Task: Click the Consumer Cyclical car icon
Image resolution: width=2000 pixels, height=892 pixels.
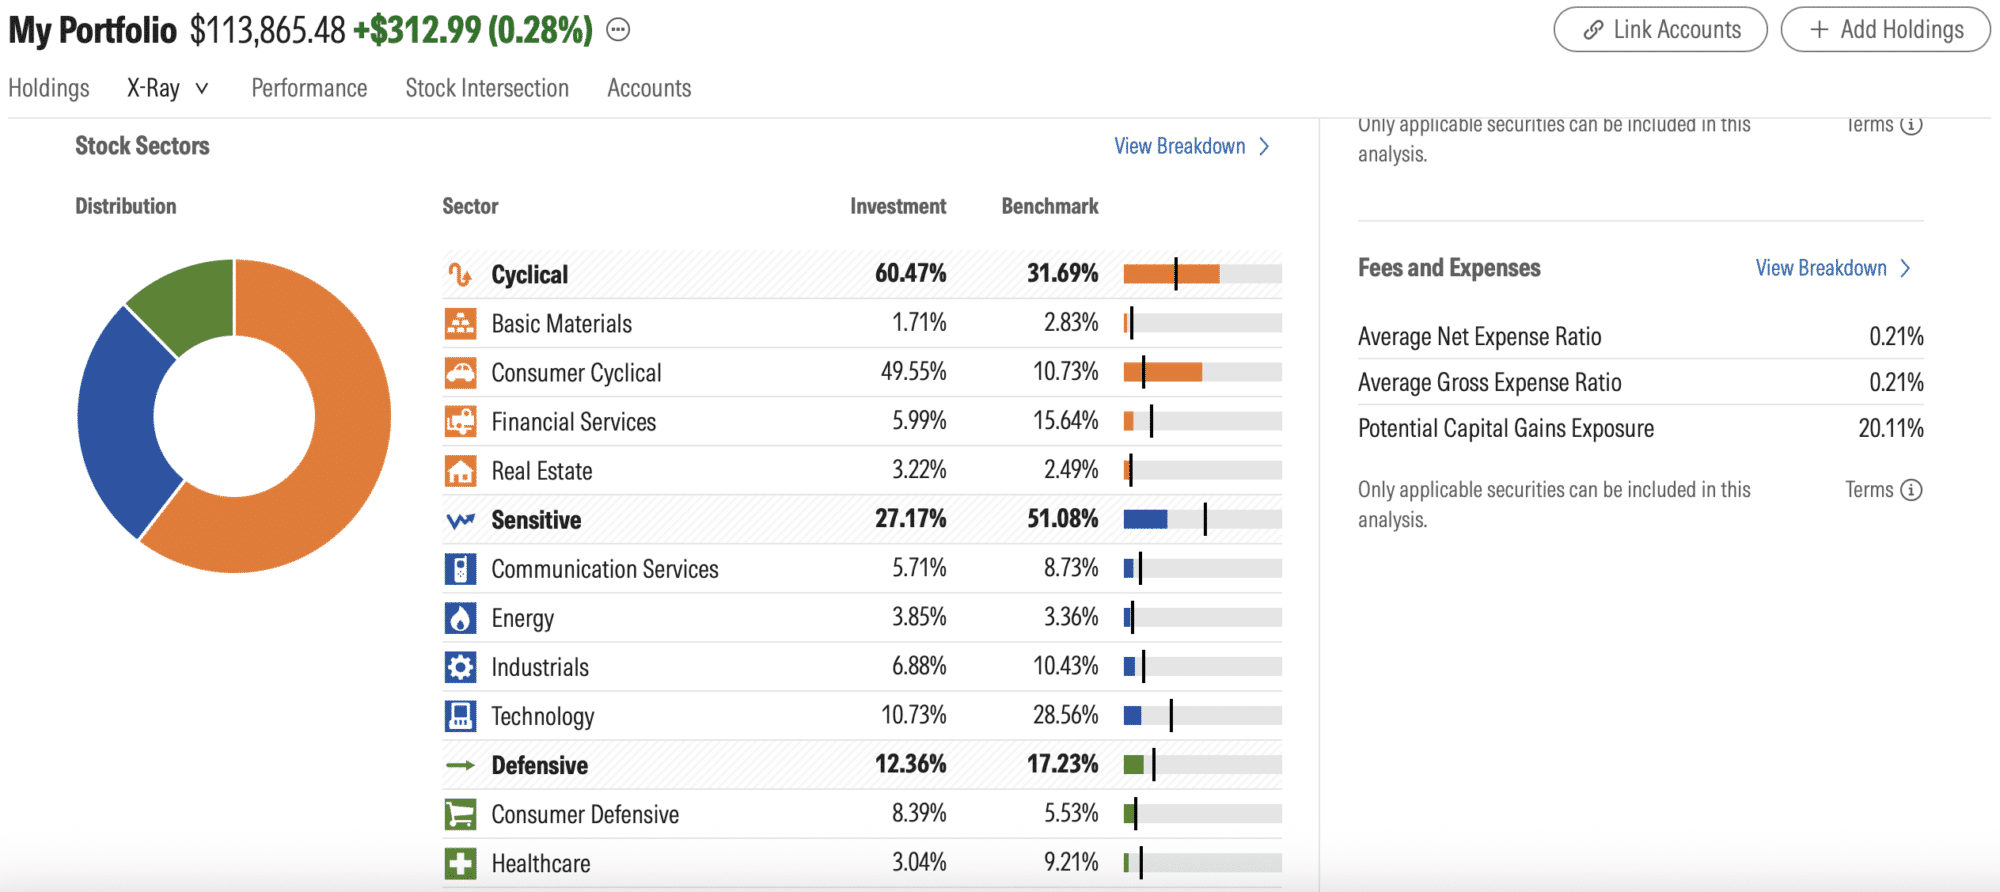Action: pyautogui.click(x=460, y=372)
